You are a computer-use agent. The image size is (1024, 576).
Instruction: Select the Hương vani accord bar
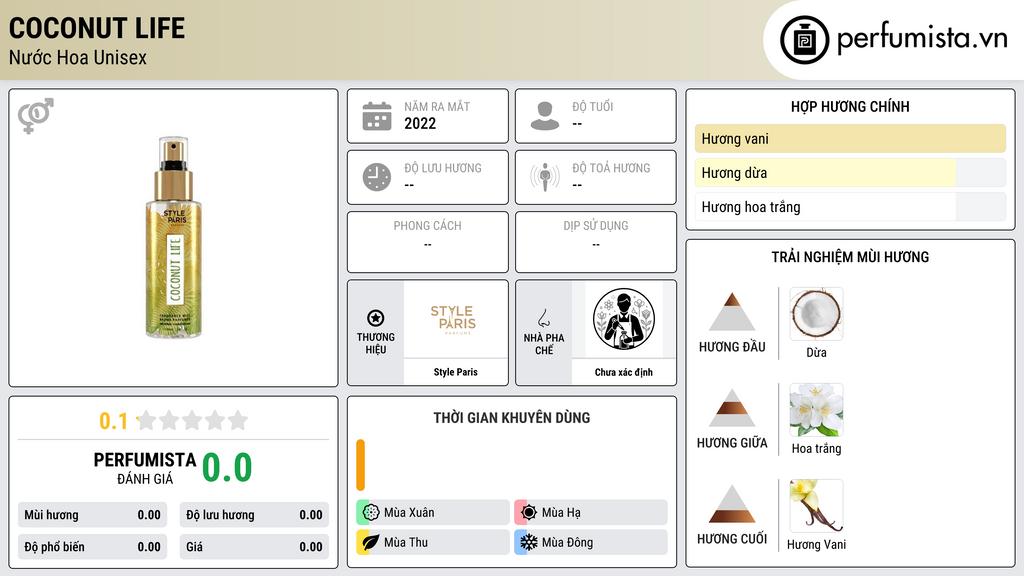point(850,138)
